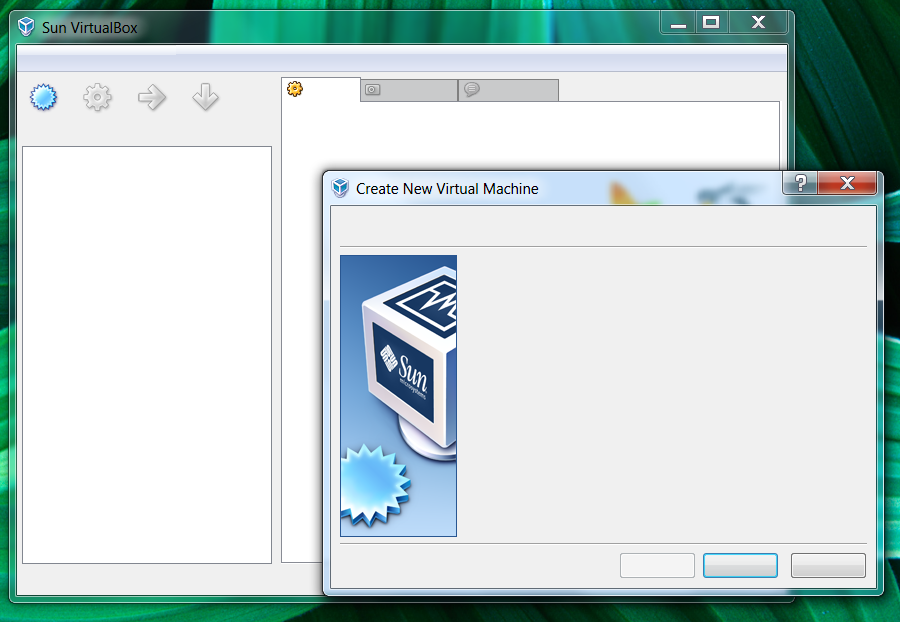Click the rightmost wizard button at dialog bottom
The width and height of the screenshot is (900, 622).
tap(828, 565)
